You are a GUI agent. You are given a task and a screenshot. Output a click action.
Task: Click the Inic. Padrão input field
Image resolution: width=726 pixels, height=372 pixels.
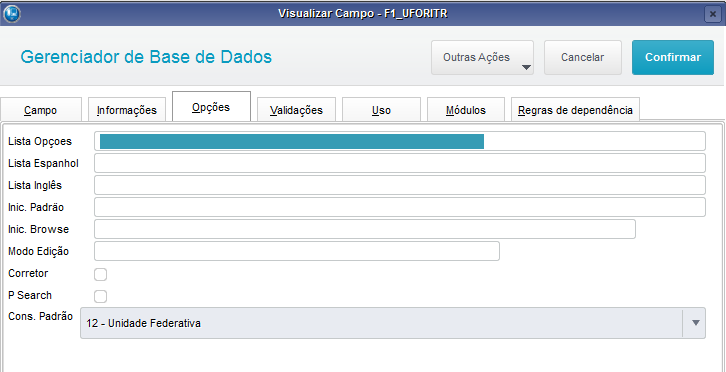[400, 207]
